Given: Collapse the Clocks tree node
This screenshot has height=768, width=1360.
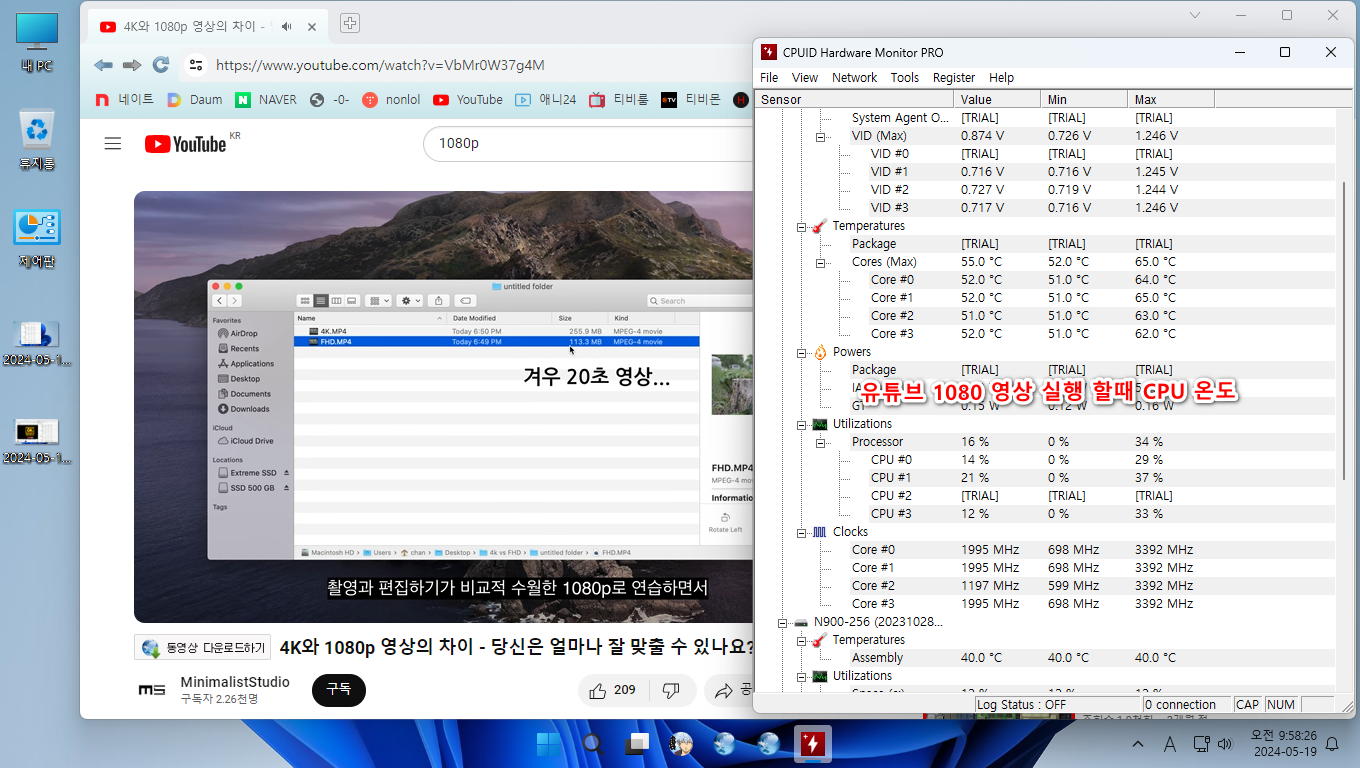Looking at the screenshot, I should click(801, 532).
